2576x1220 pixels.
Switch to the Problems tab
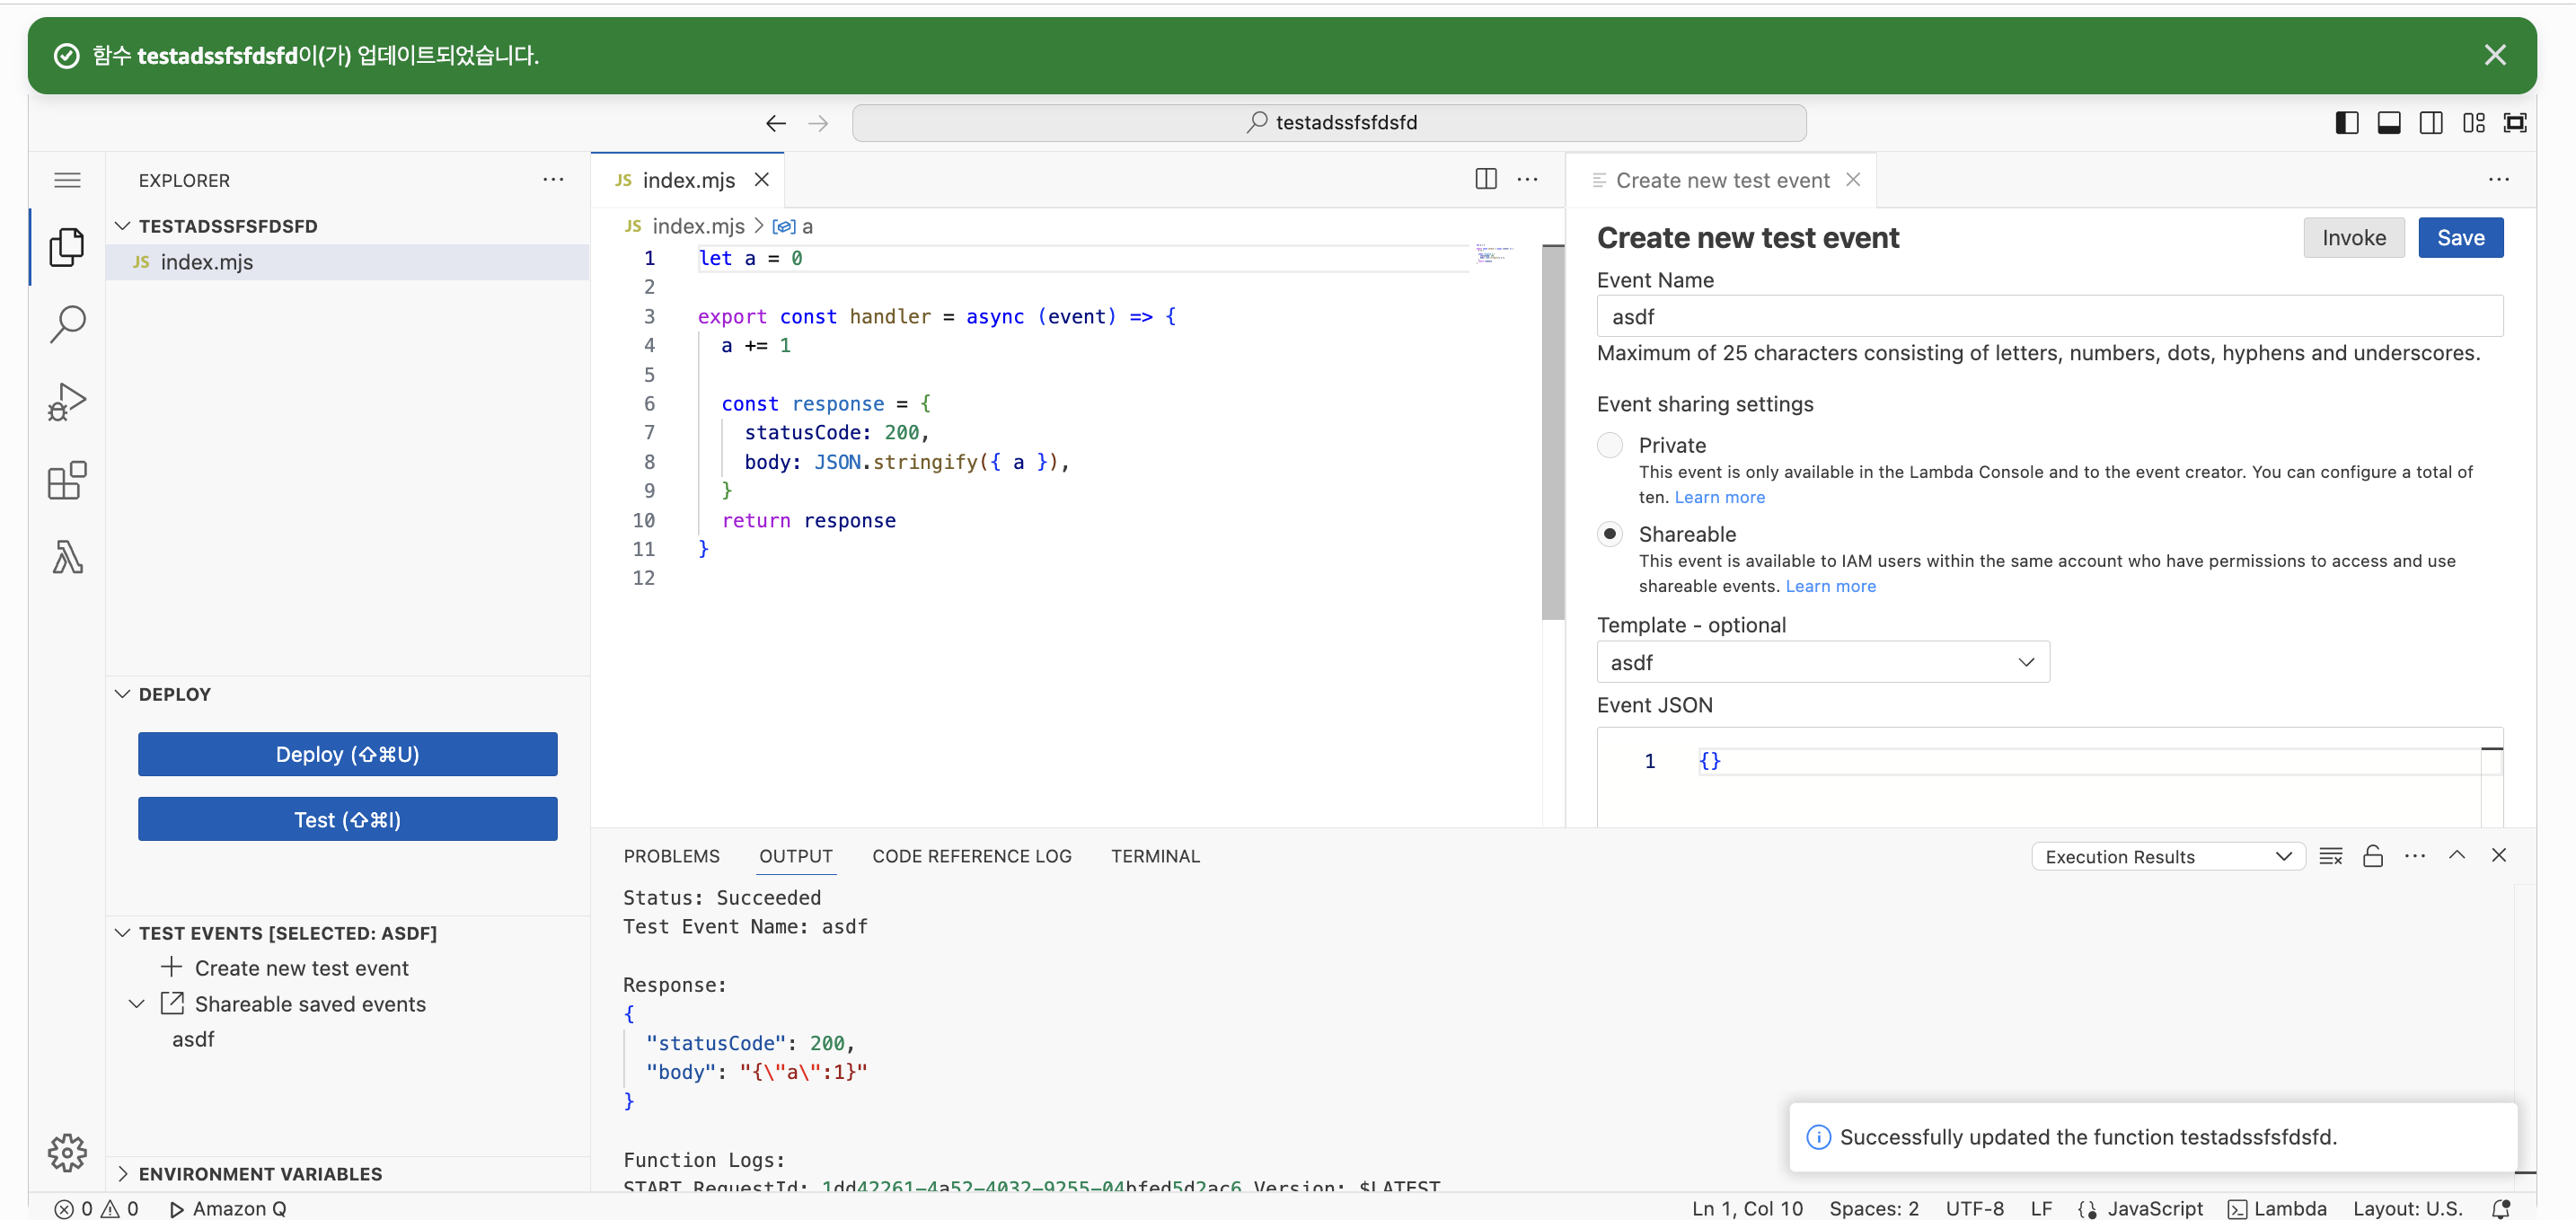click(x=671, y=856)
